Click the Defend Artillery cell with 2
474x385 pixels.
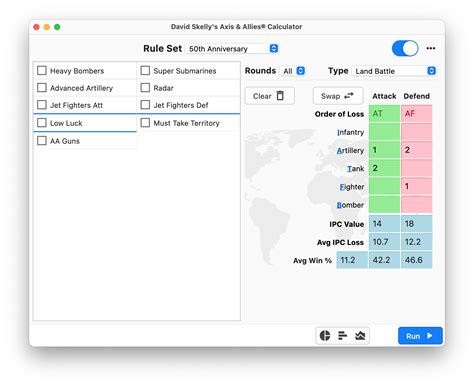click(x=417, y=150)
